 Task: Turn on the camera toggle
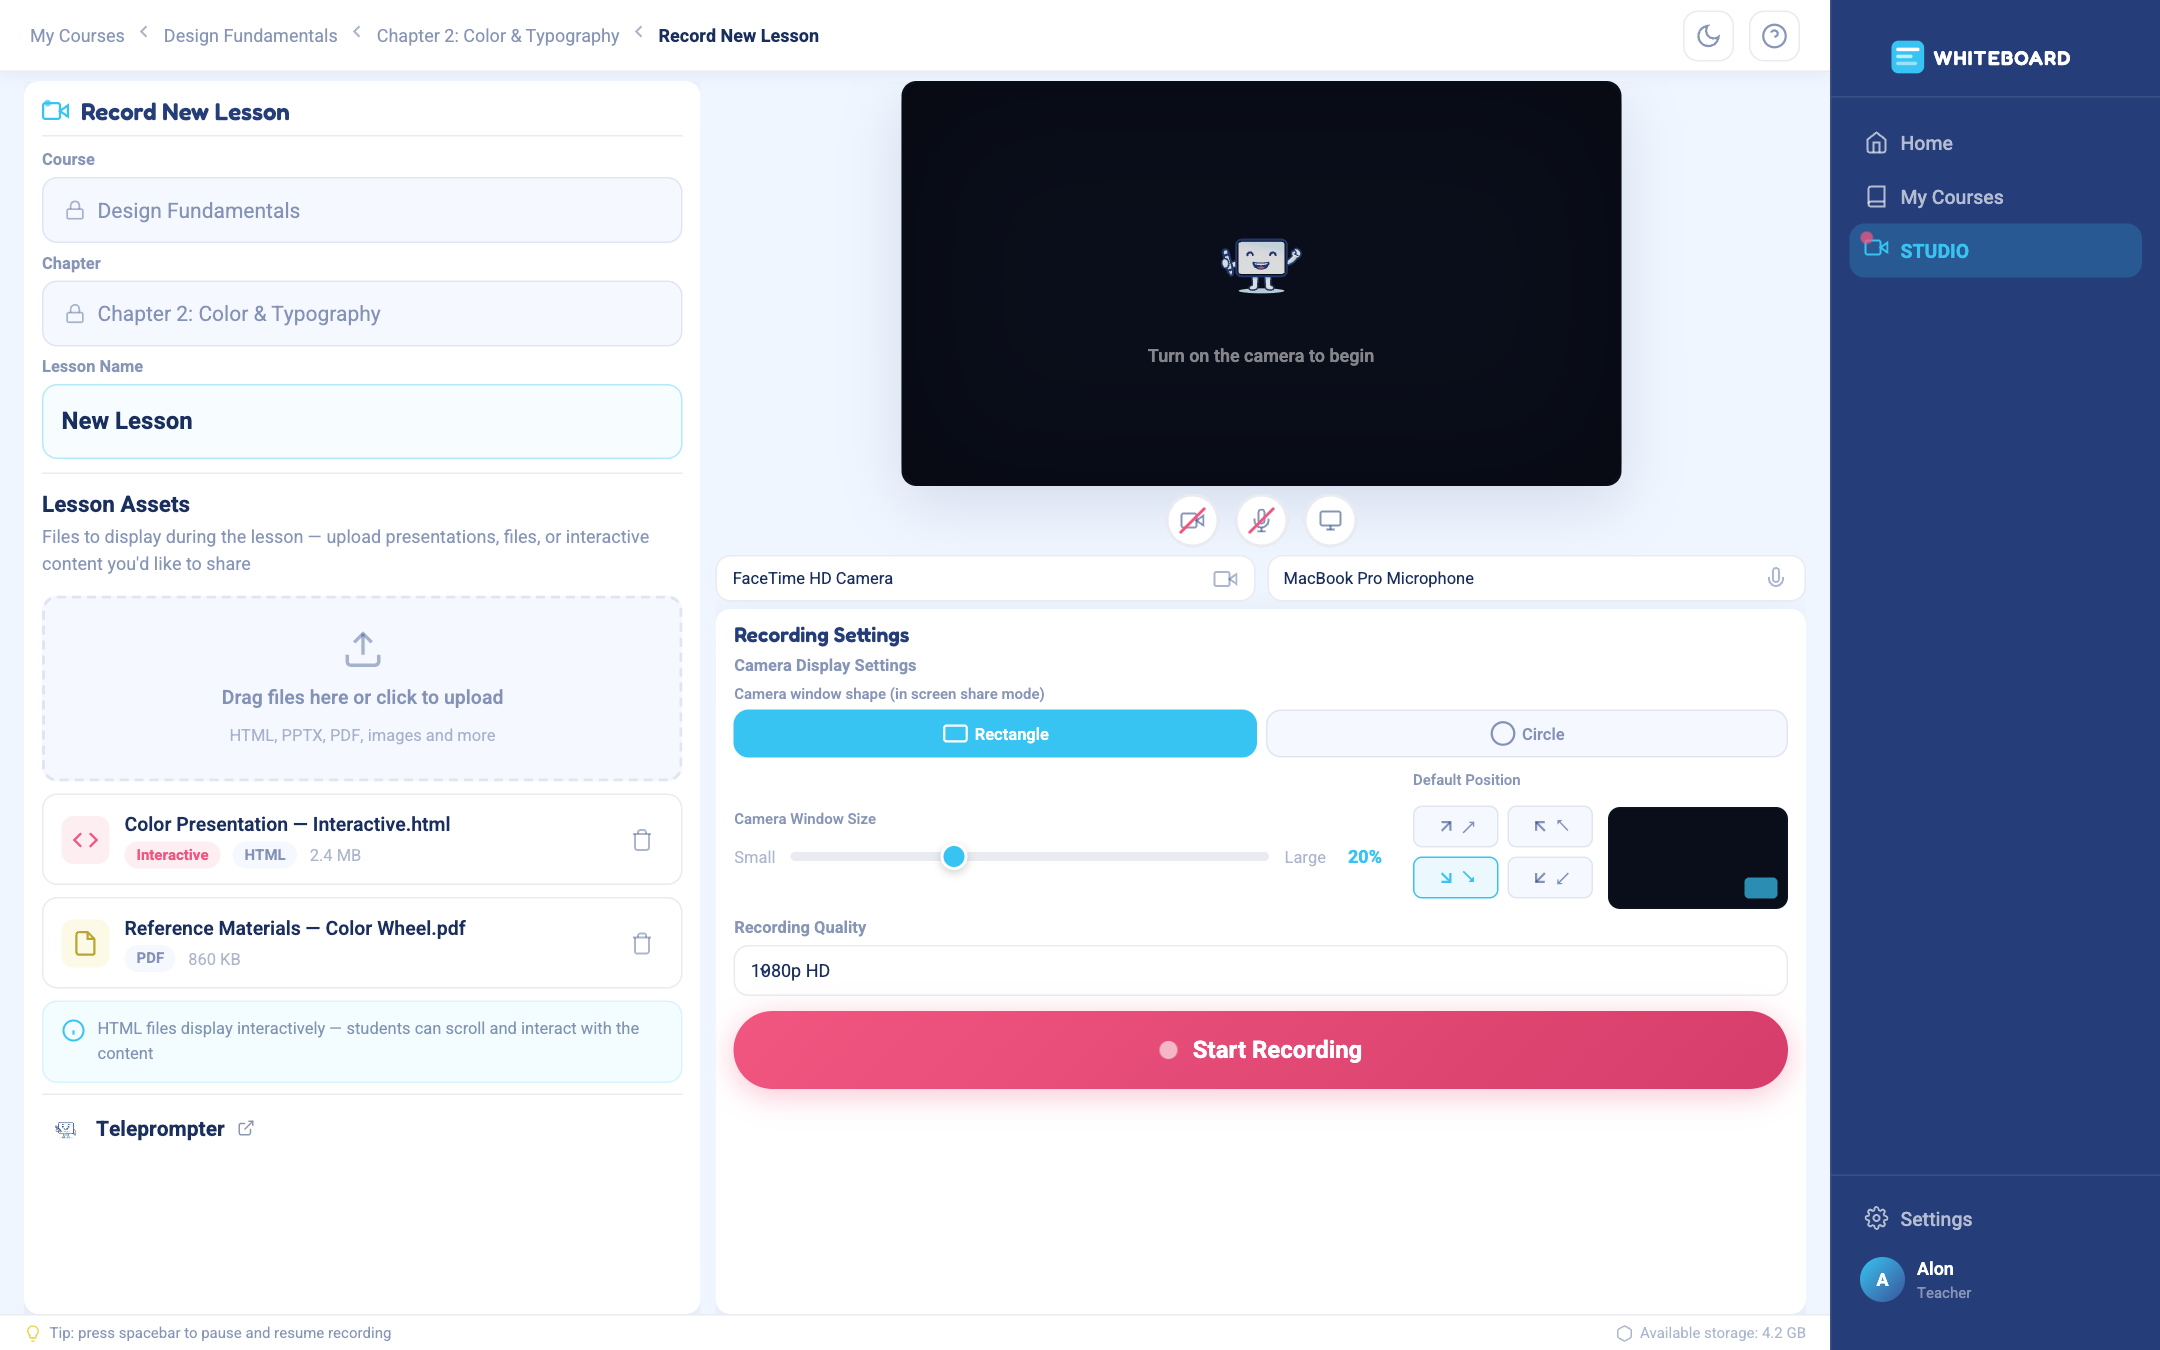[1192, 520]
